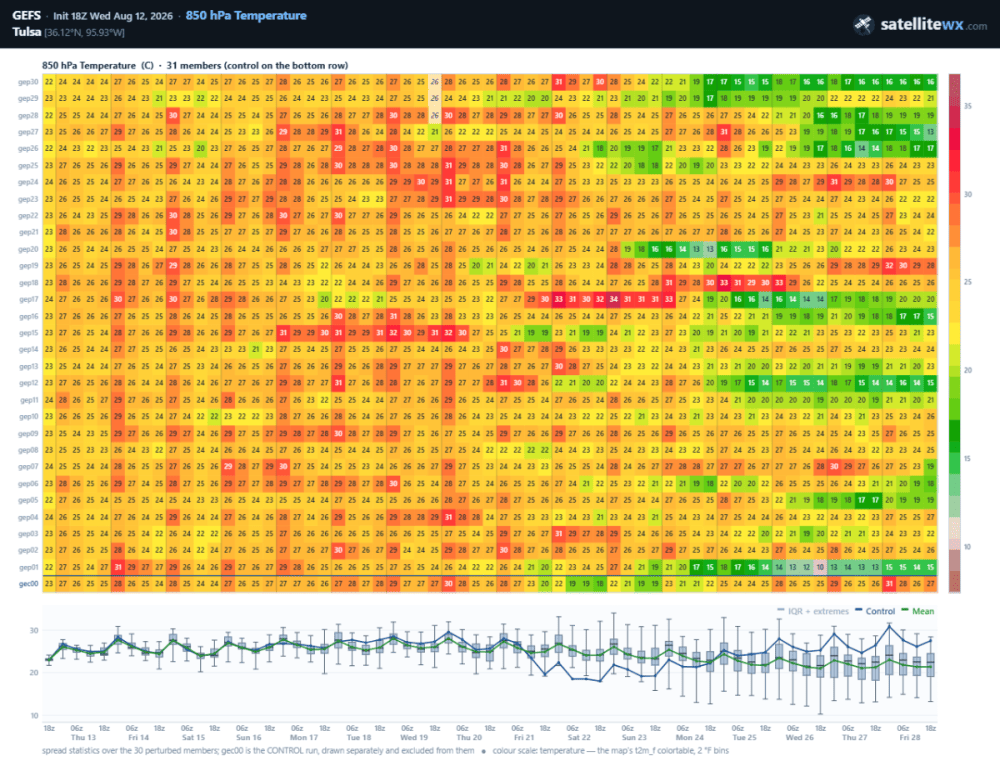The image size is (1000, 766).
Task: Click the 'Thu 20' date axis label
Action: tap(469, 737)
